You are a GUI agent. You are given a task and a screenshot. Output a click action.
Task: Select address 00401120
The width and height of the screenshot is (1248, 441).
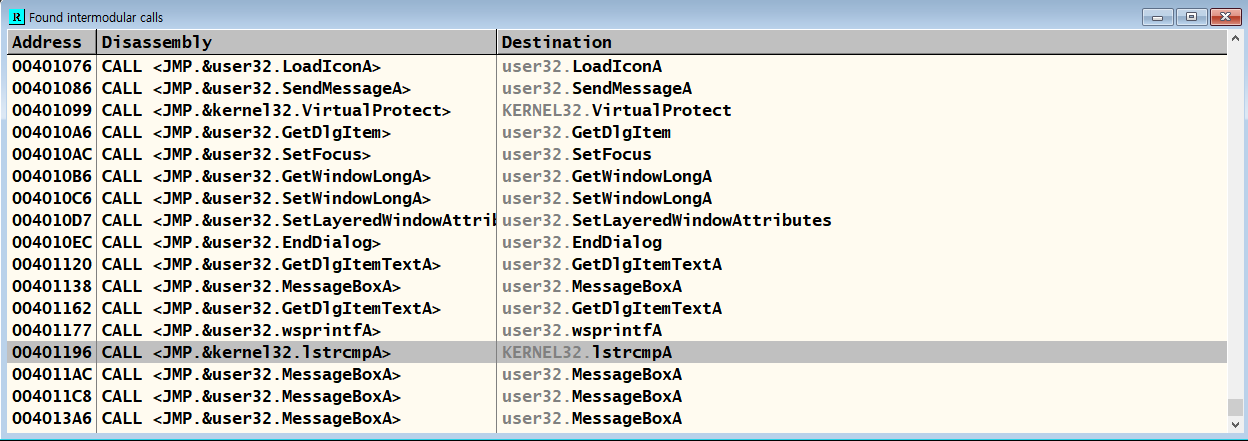(52, 264)
